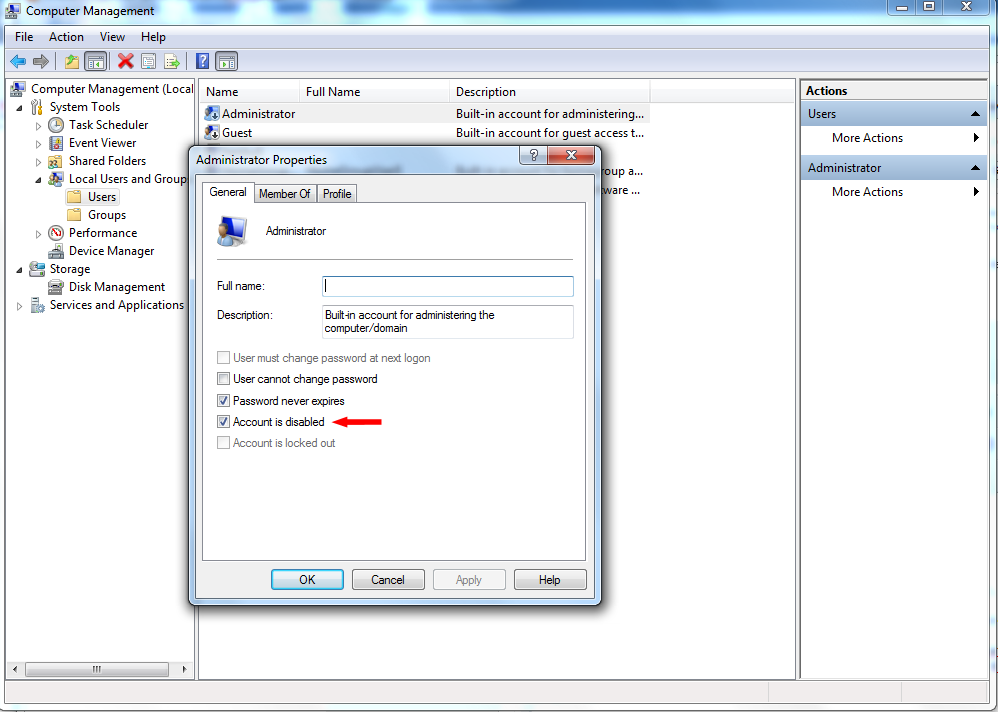Open Event Viewer in the tree
998x712 pixels.
tap(102, 143)
